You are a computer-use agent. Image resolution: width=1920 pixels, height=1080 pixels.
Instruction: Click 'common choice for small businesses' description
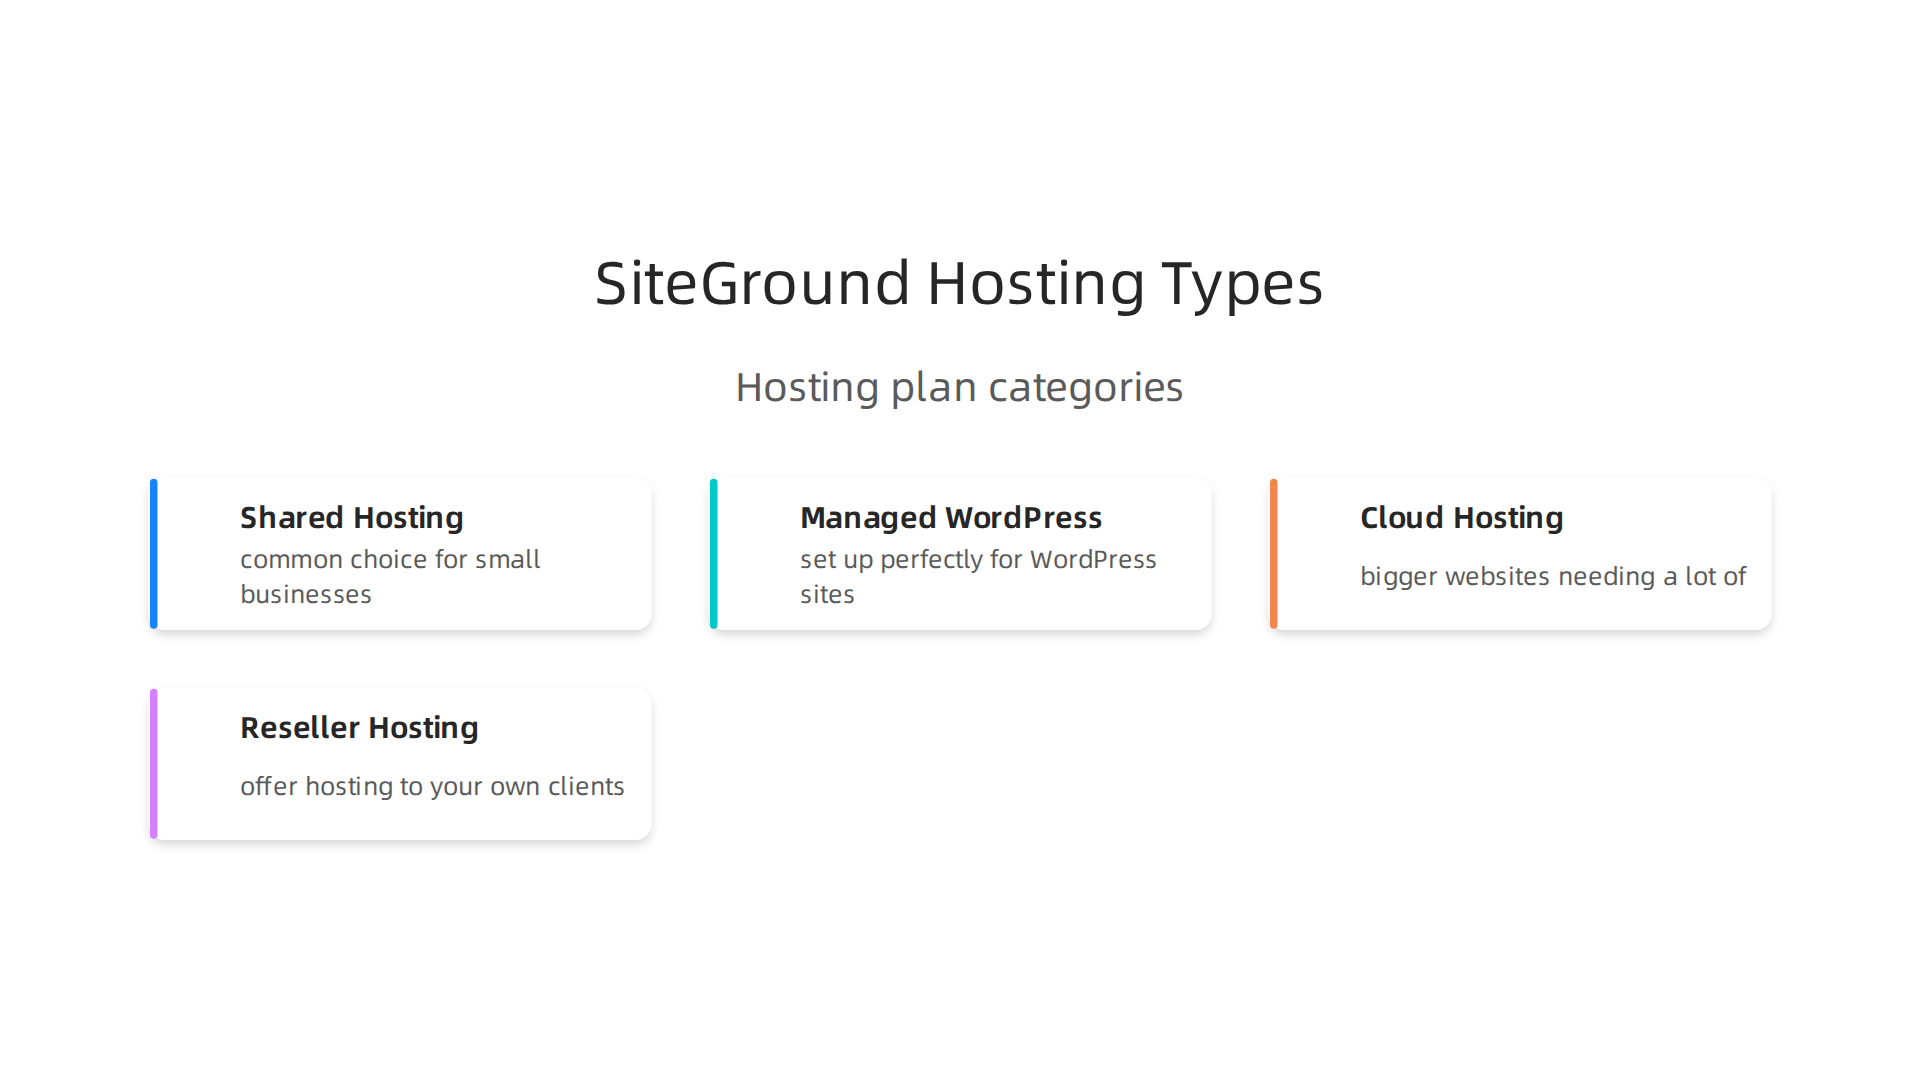pyautogui.click(x=390, y=577)
